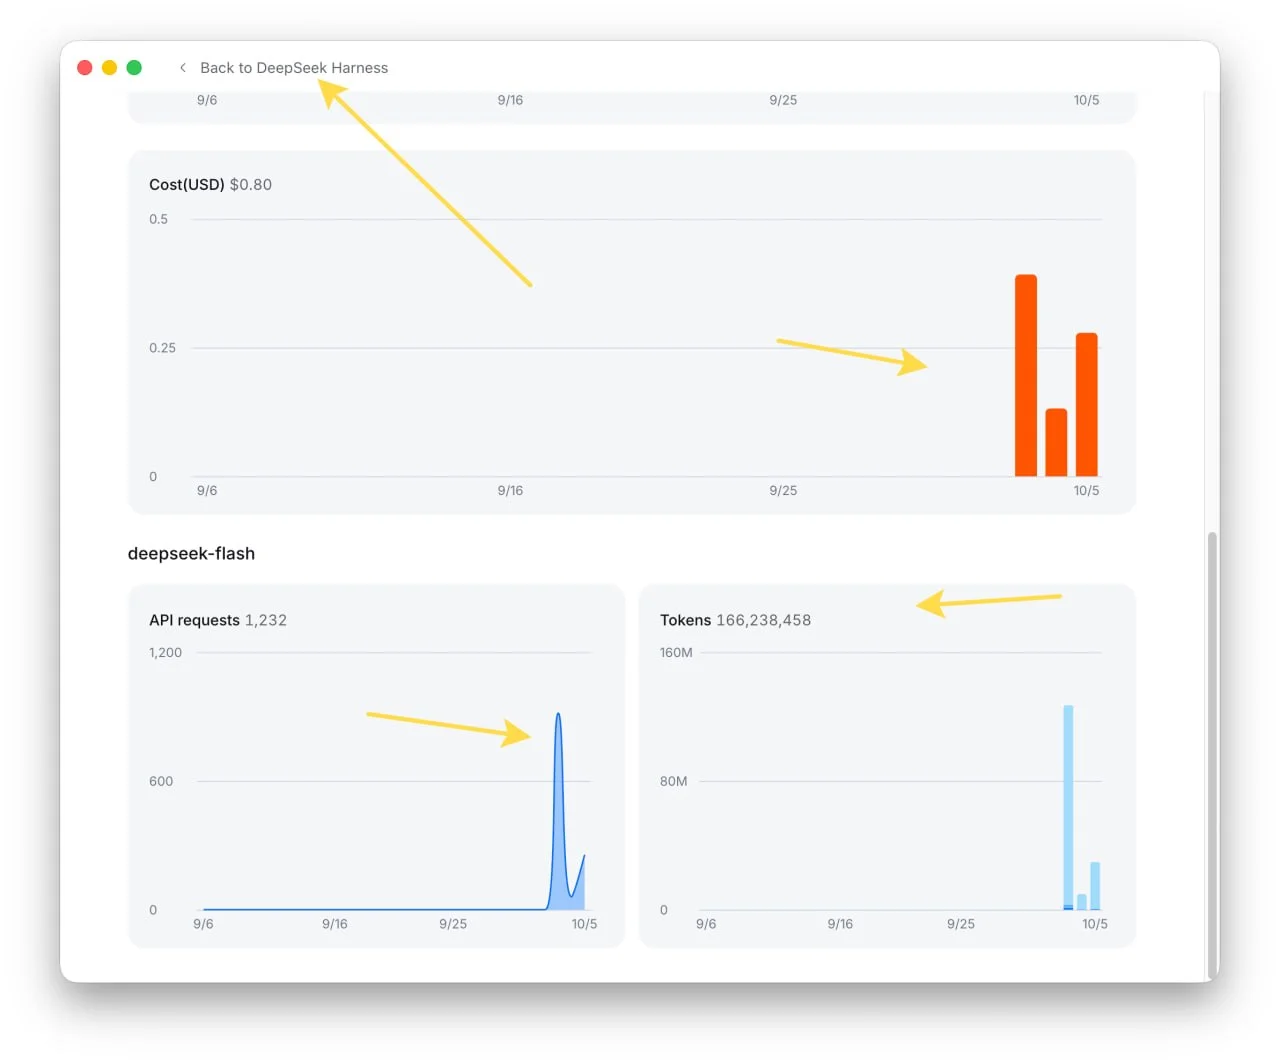Click the "80M" axis label in Tokens chart
Image resolution: width=1280 pixels, height=1062 pixels.
click(x=674, y=781)
